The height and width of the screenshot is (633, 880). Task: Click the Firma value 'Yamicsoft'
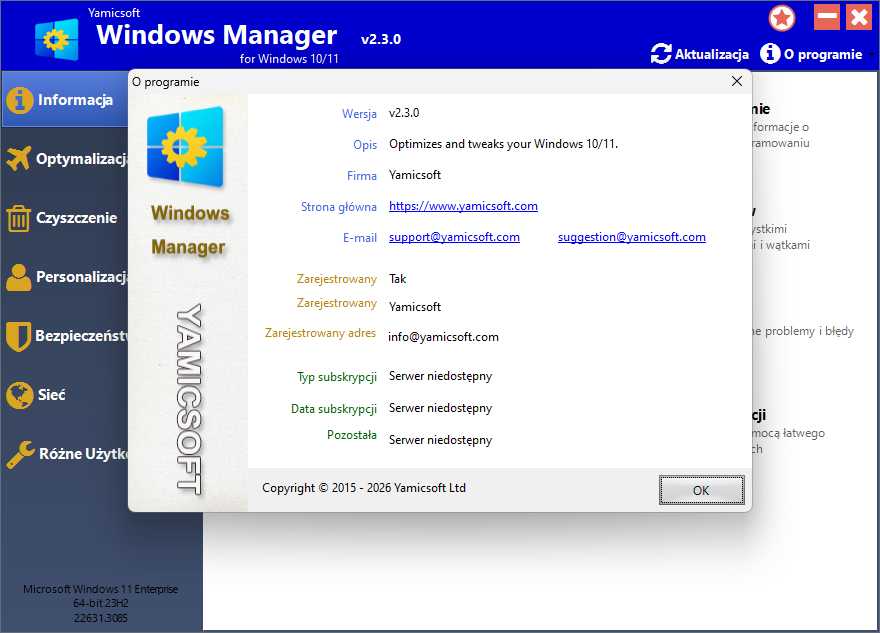point(415,175)
